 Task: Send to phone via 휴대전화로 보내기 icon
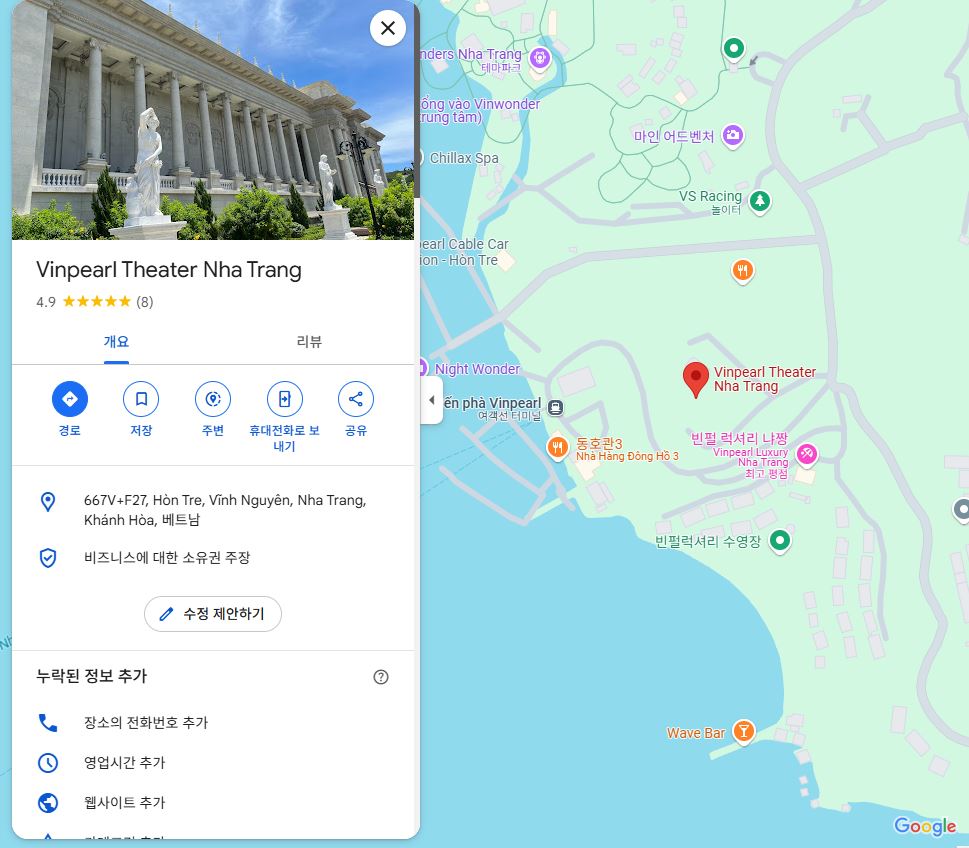coord(284,399)
